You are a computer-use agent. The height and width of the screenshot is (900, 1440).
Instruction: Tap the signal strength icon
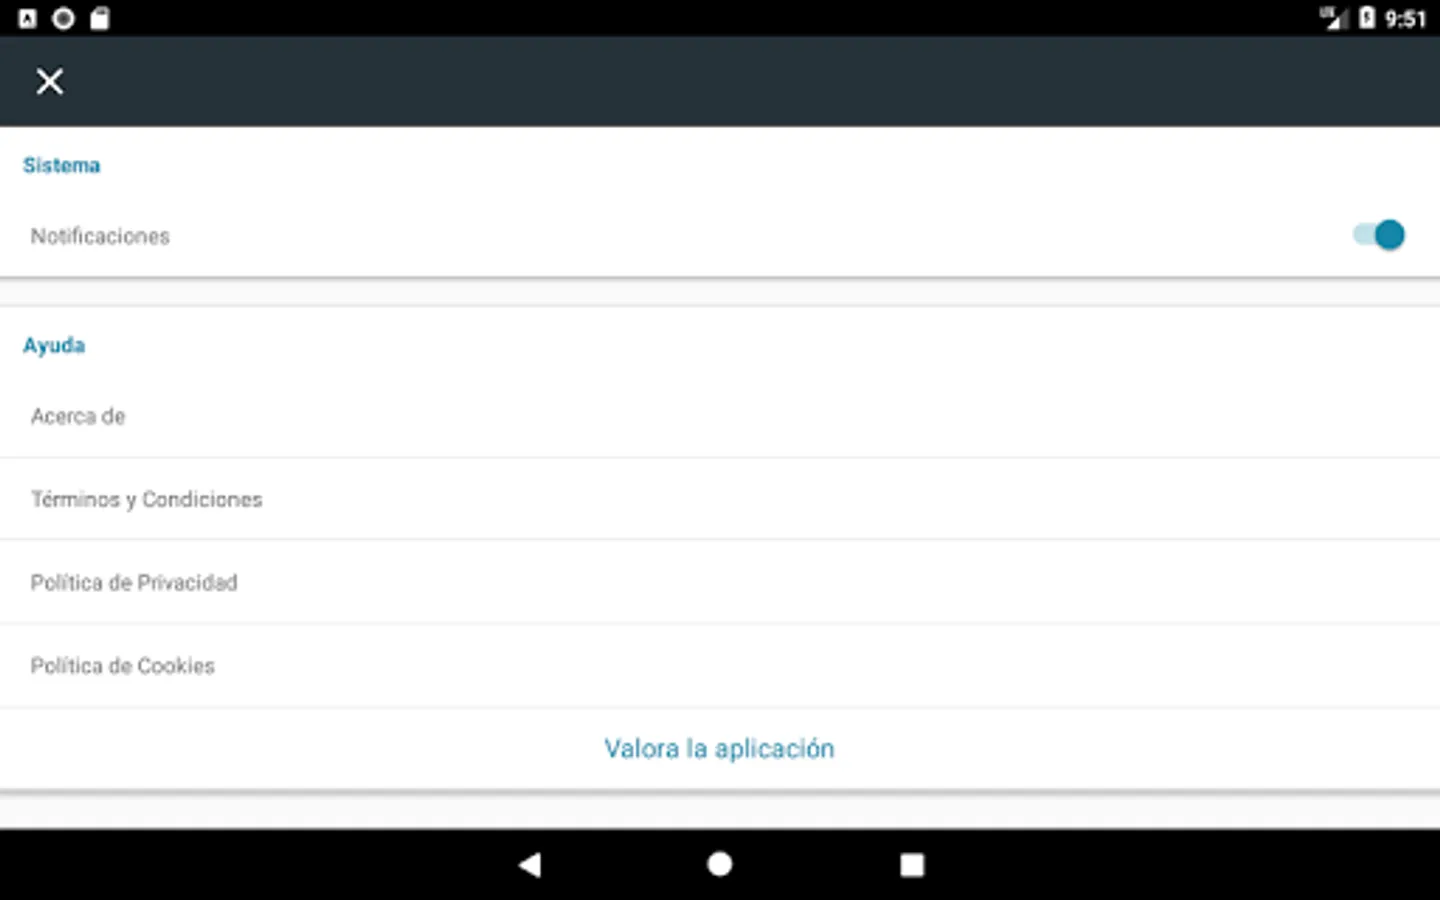pyautogui.click(x=1334, y=18)
